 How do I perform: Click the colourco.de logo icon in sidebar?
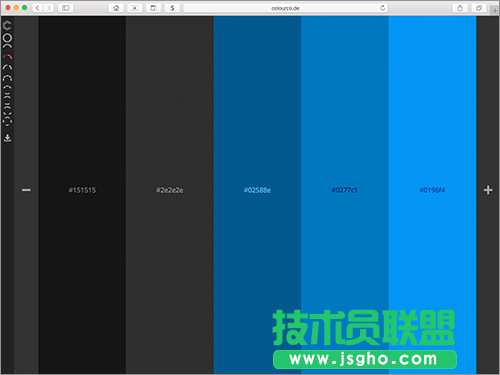coord(7,25)
